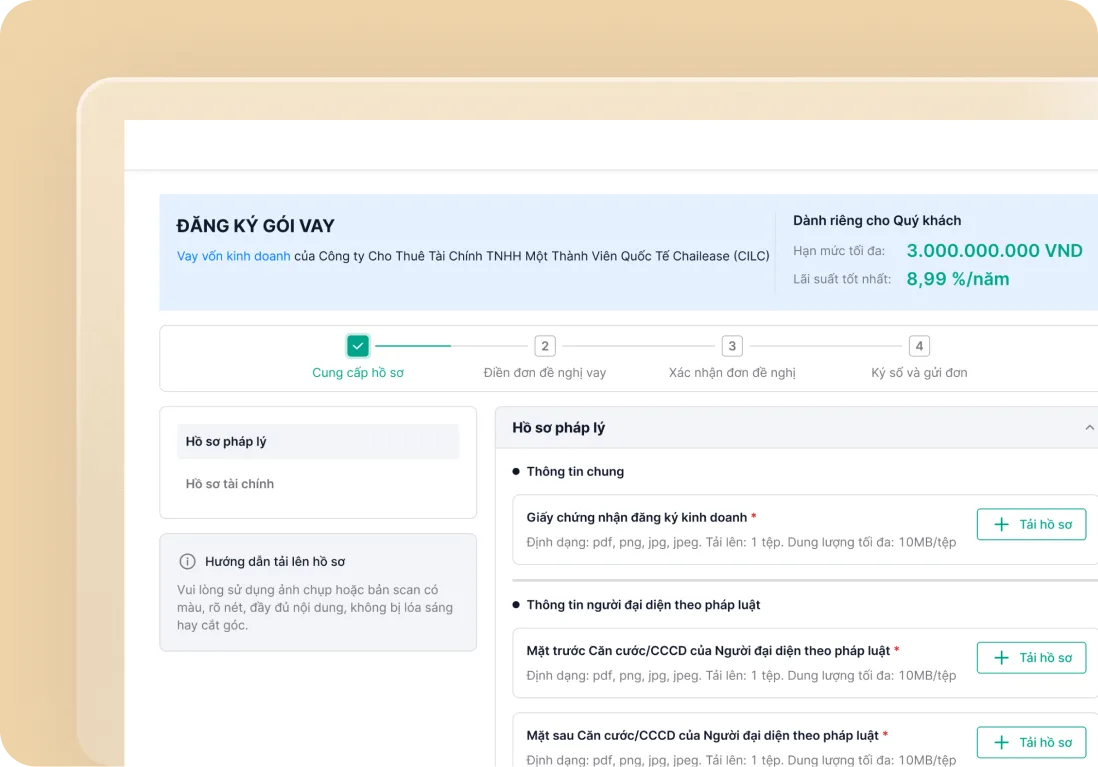Go to step 2 number box
Viewport: 1098px width, 767px height.
point(545,346)
